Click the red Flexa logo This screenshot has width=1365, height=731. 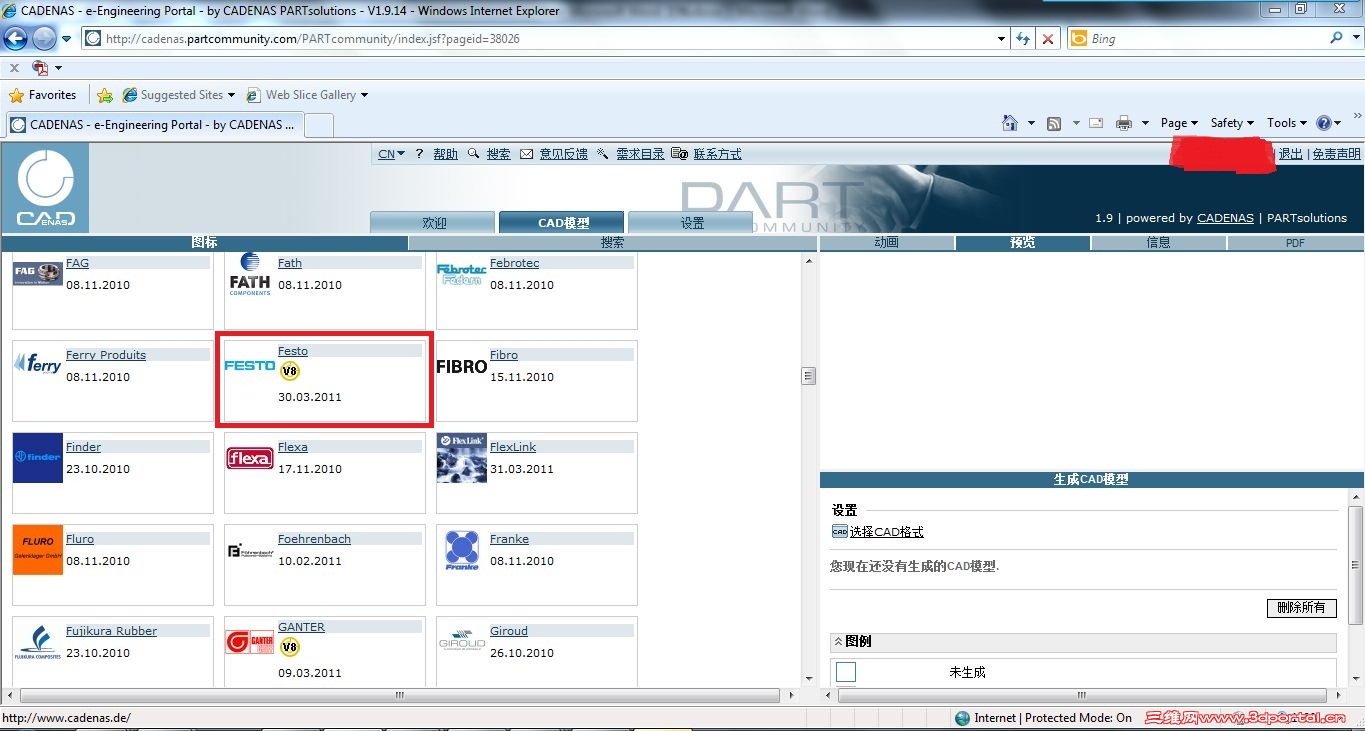pyautogui.click(x=250, y=458)
